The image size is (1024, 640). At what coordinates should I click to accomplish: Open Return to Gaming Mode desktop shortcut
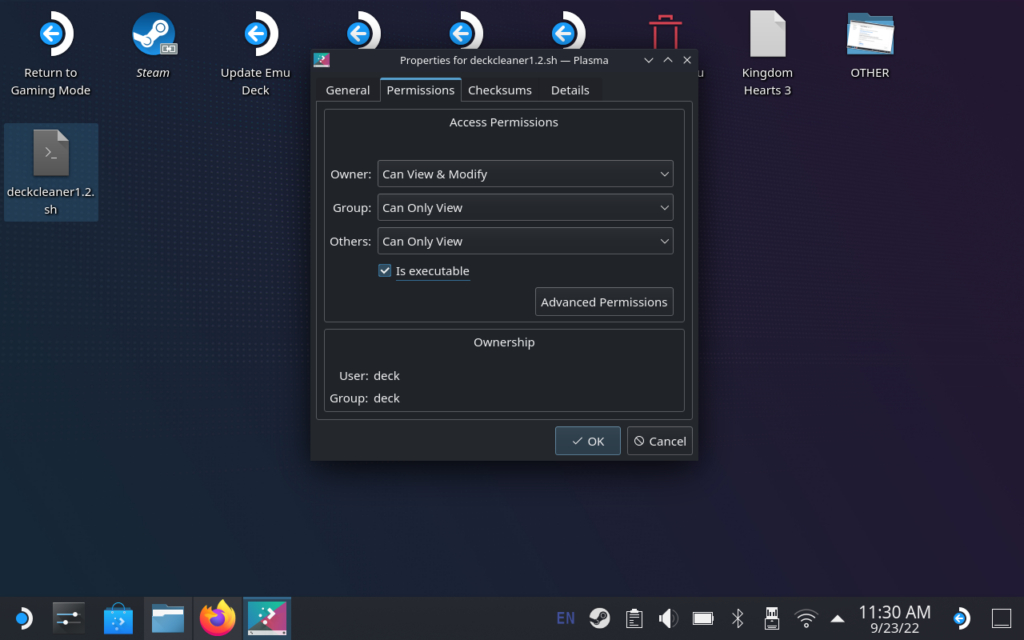pos(51,54)
